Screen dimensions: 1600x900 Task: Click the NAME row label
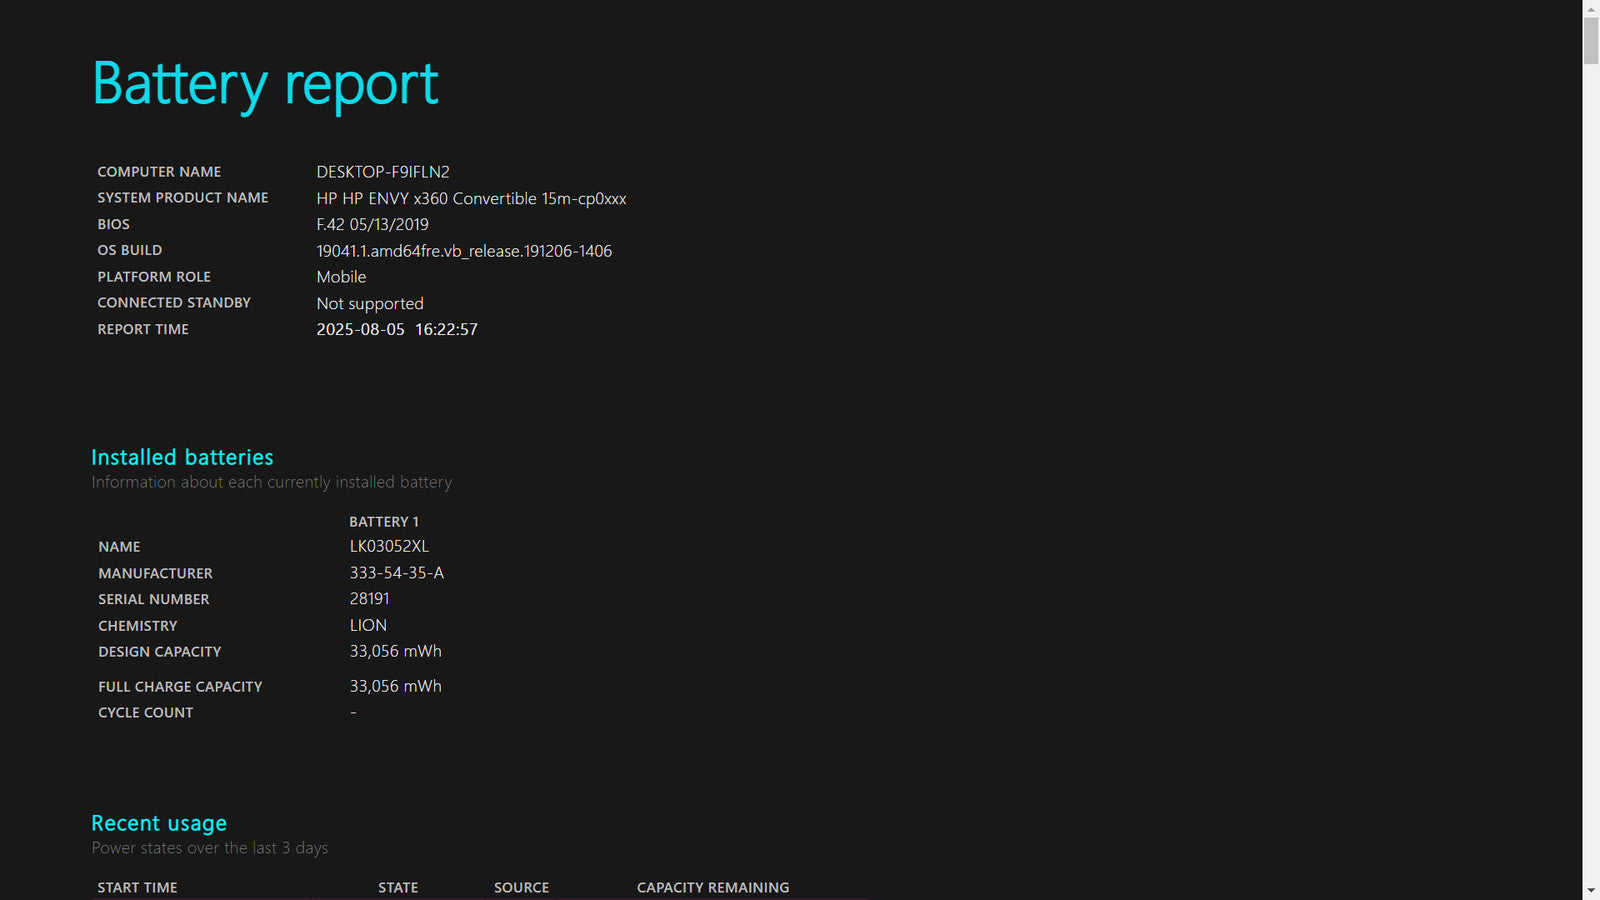point(119,547)
